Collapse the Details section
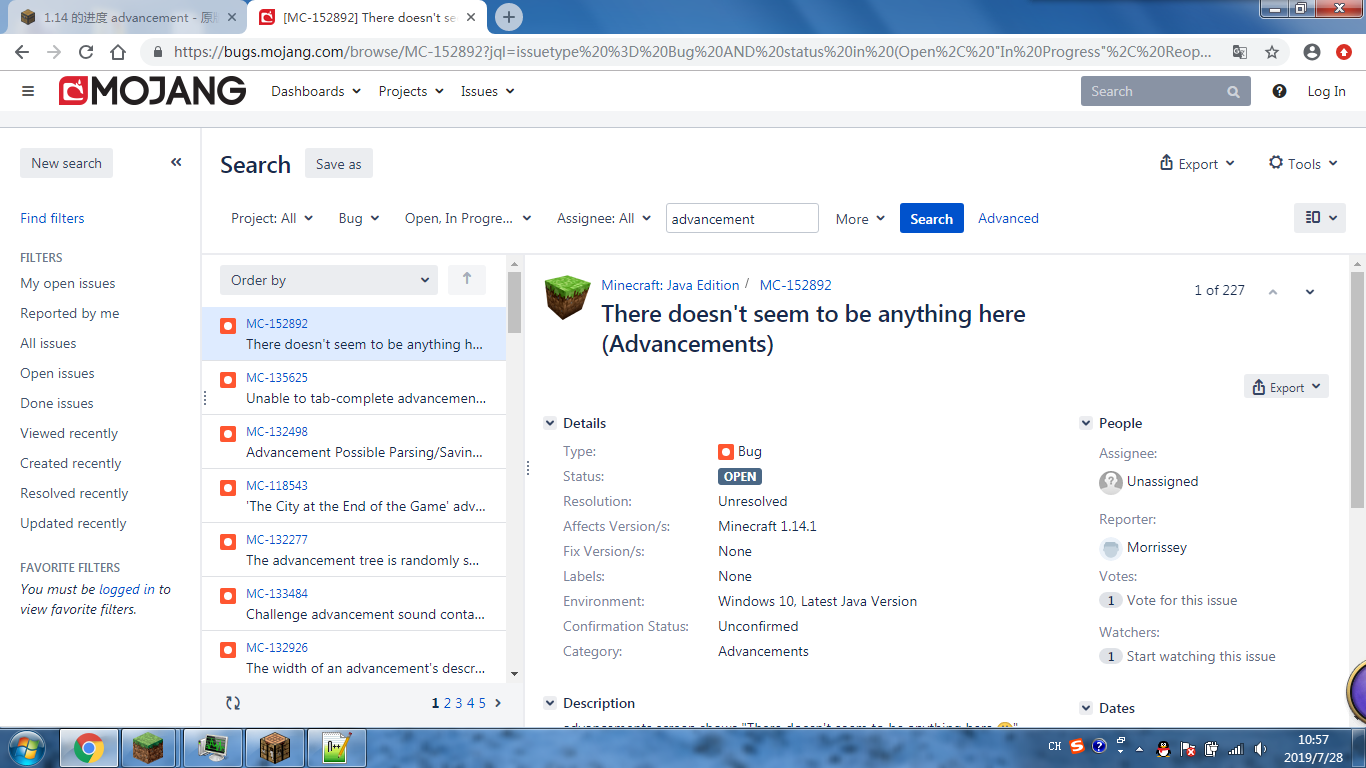 click(550, 423)
